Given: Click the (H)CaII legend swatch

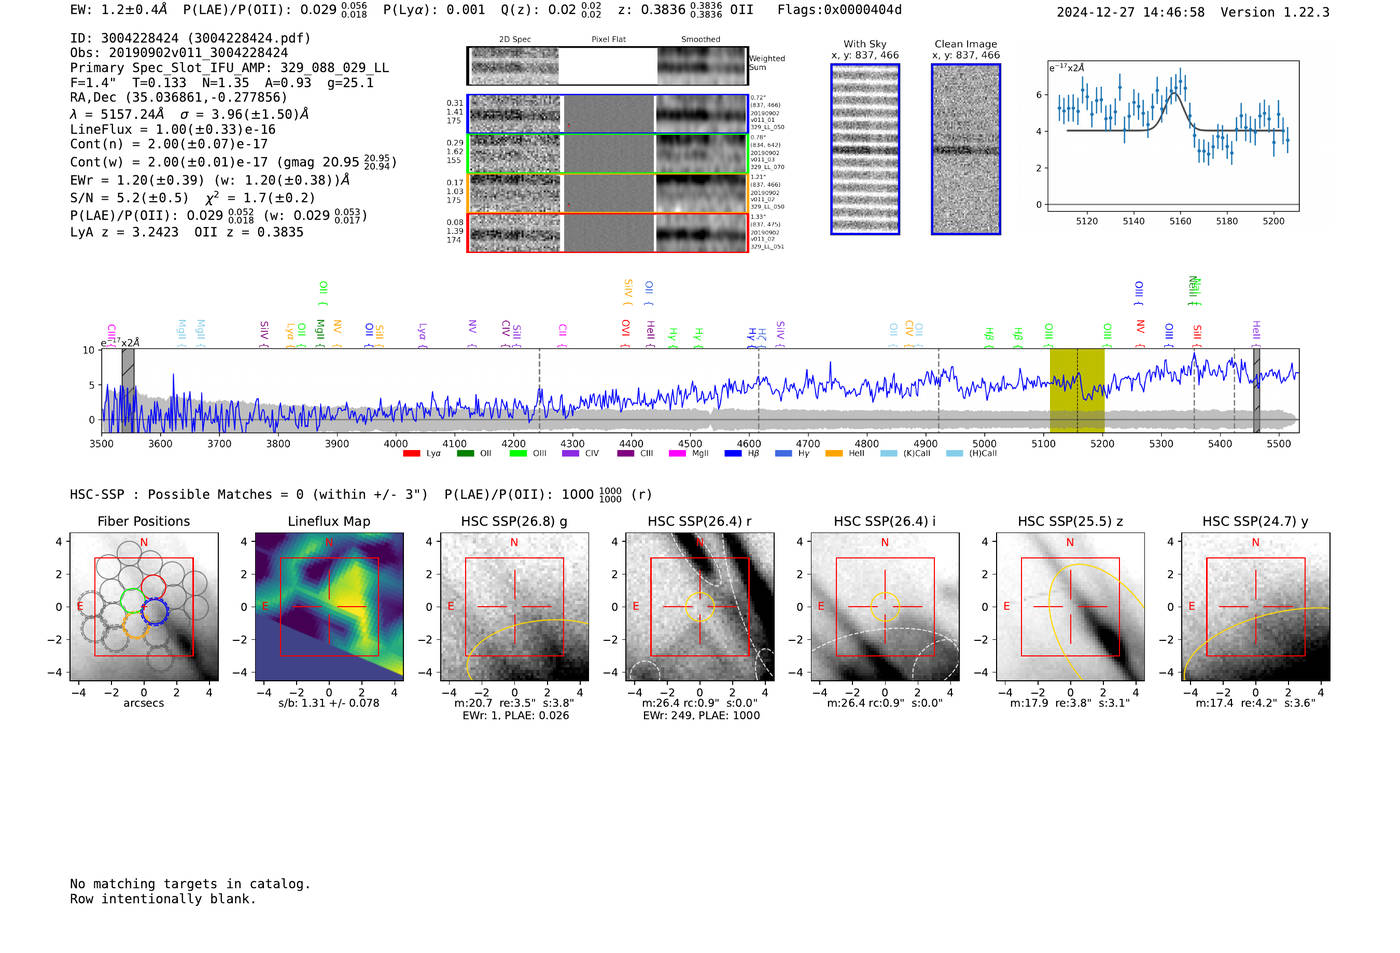Looking at the screenshot, I should pyautogui.click(x=954, y=454).
